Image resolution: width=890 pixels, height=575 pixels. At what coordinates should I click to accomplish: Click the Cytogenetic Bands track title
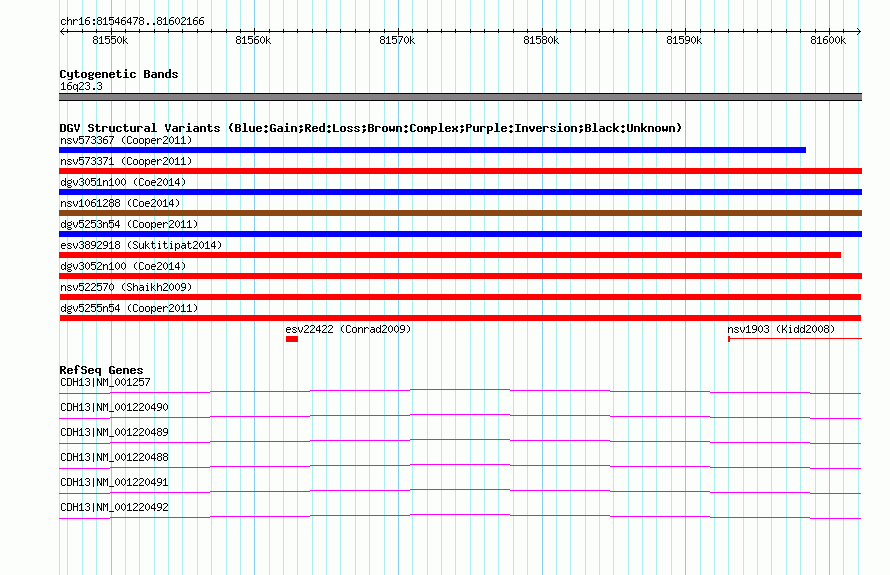[x=119, y=74]
